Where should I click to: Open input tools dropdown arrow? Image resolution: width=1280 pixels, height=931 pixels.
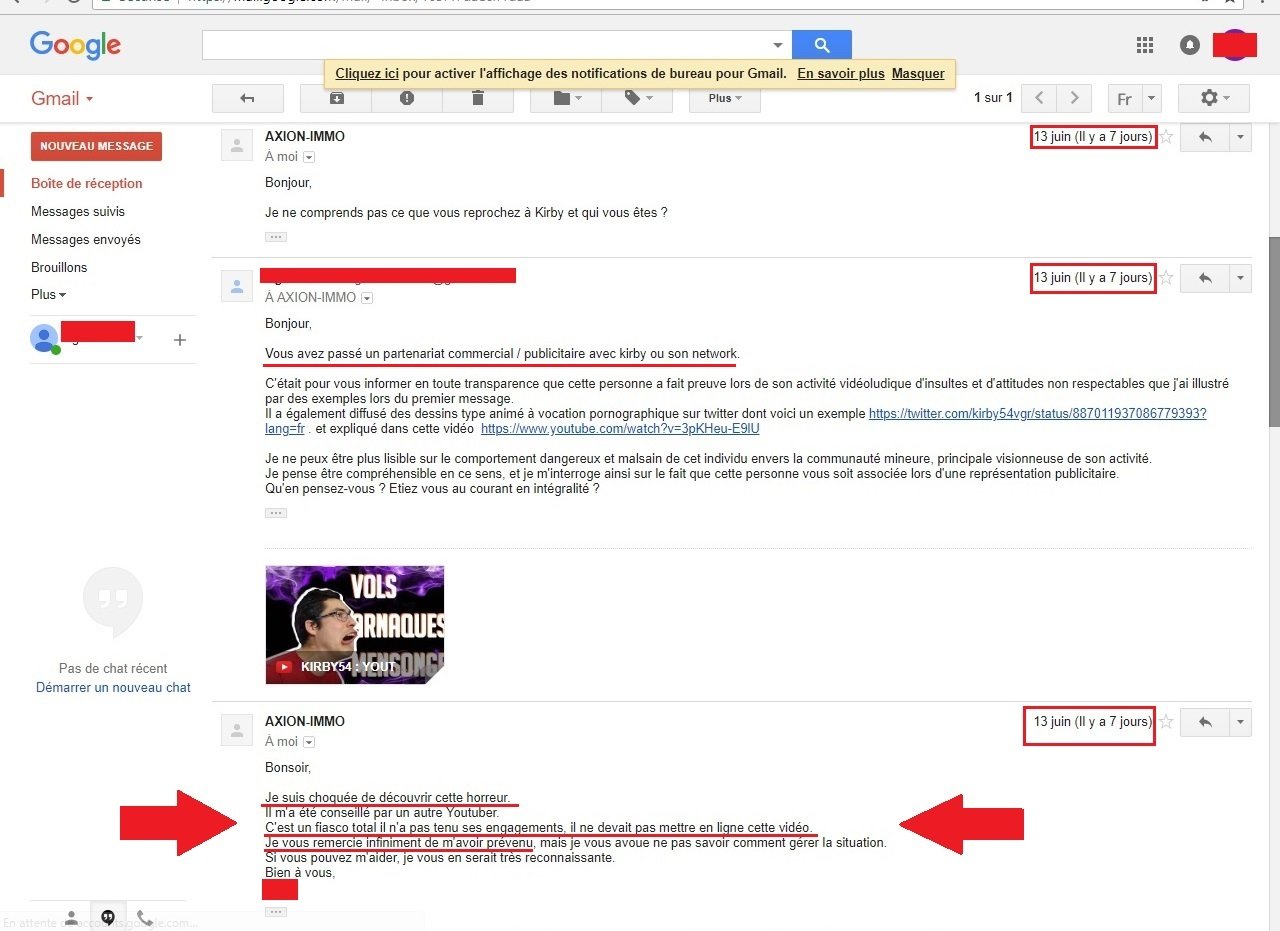(1152, 98)
